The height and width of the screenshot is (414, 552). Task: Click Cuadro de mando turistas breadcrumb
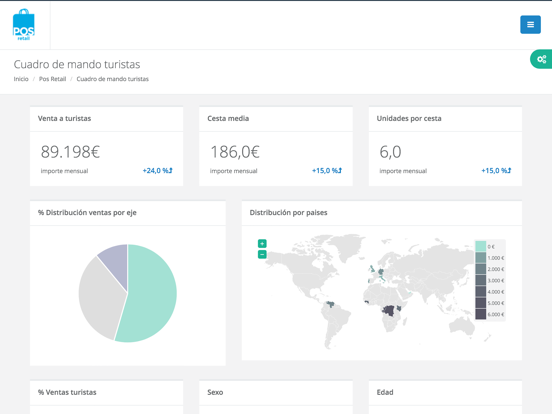click(113, 79)
